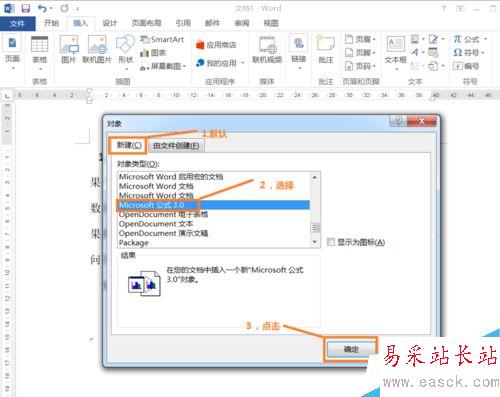Insert a Symbol (符号)
This screenshot has height=397, width=500.
[466, 52]
